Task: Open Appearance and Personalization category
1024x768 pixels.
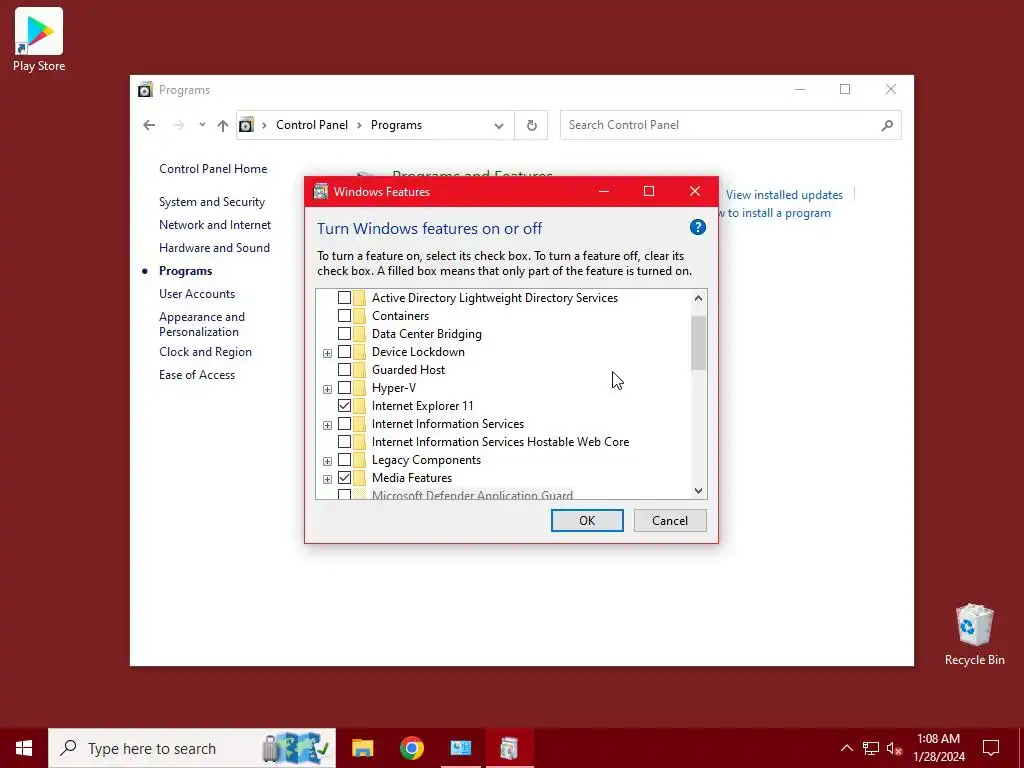Action: (202, 324)
